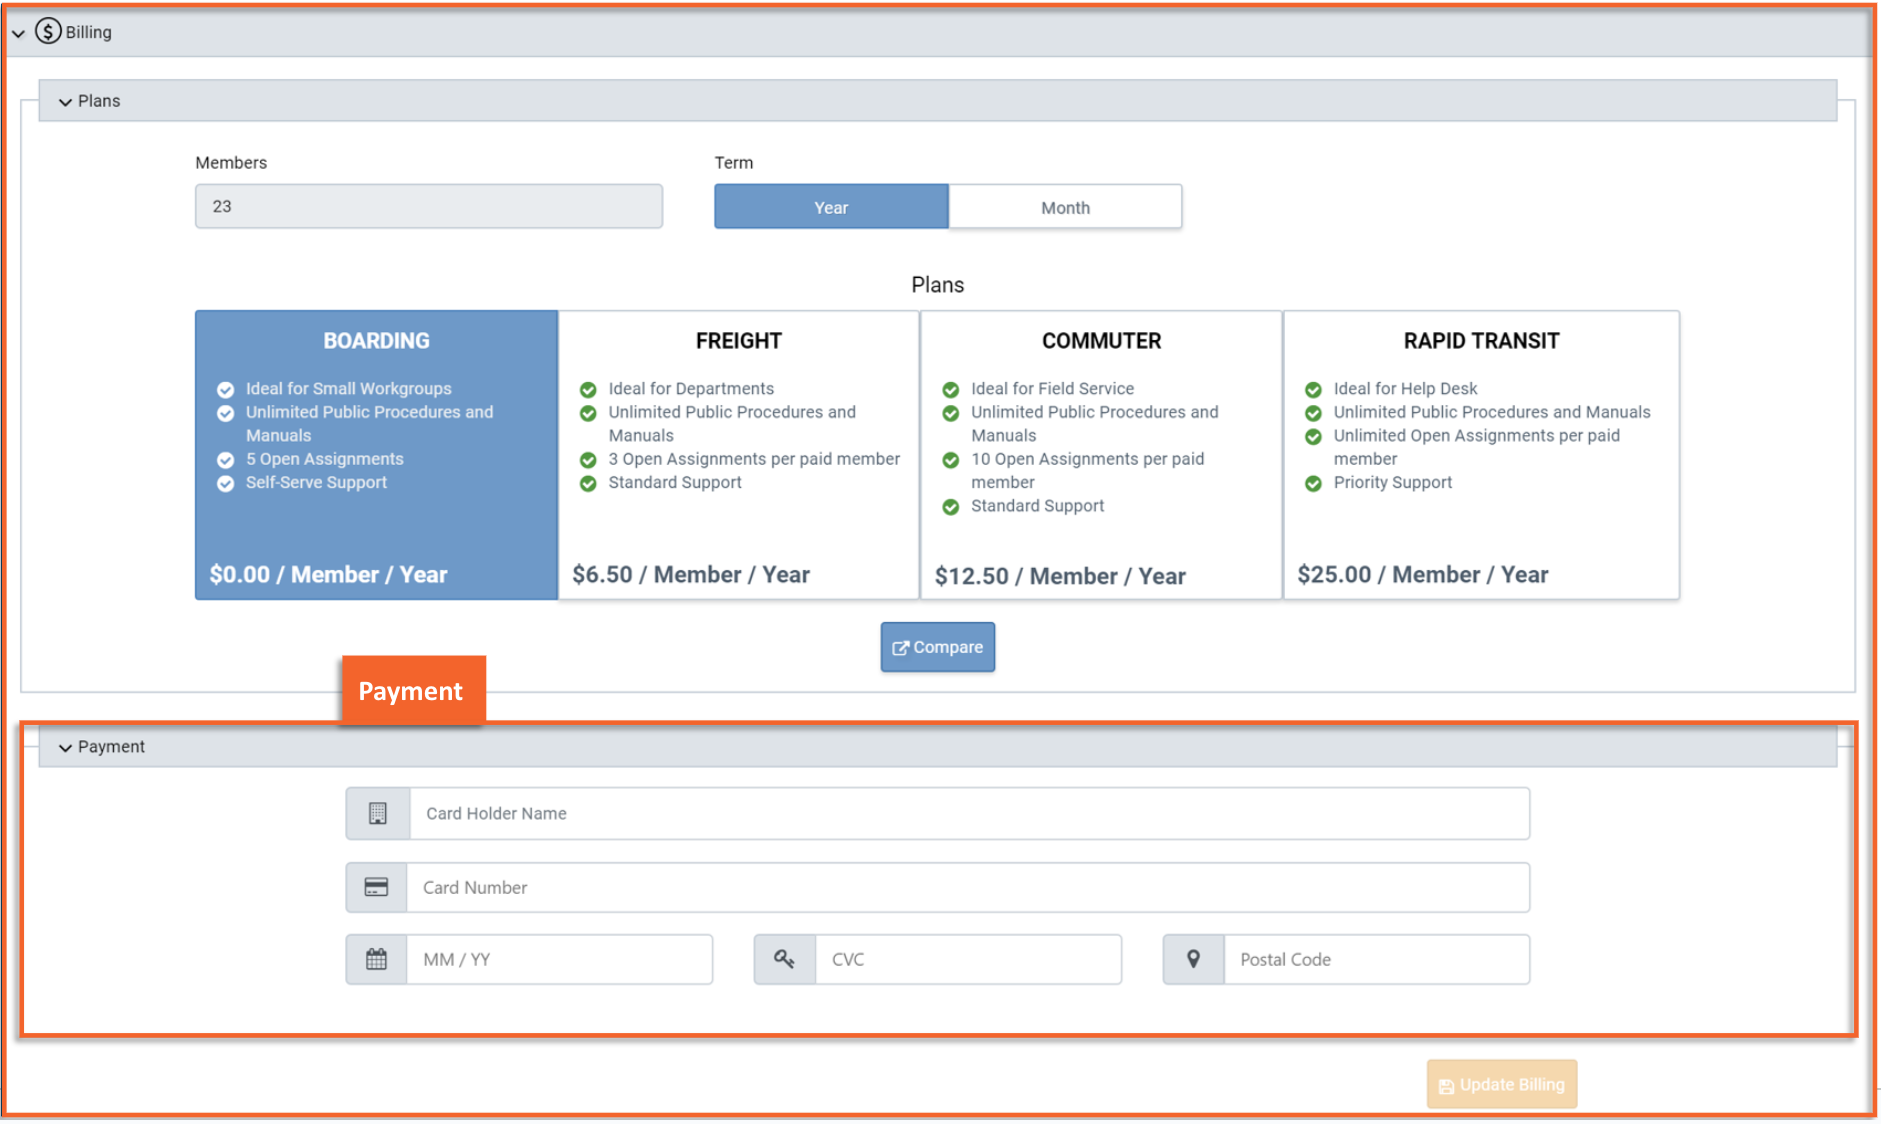1881x1124 pixels.
Task: Select the Freight plan
Action: pos(739,455)
